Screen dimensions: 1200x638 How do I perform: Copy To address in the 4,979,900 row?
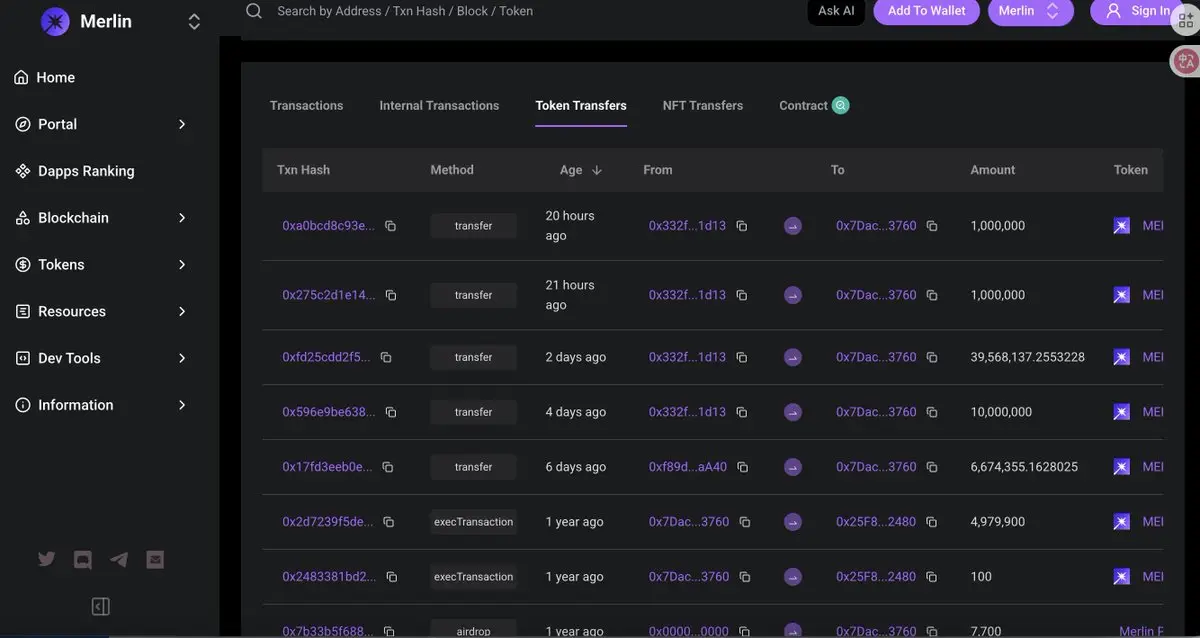pyautogui.click(x=932, y=522)
